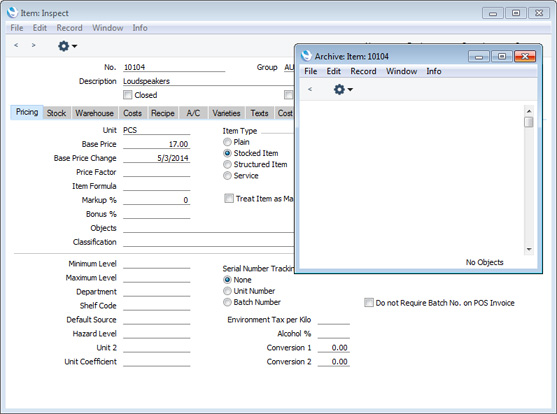This screenshot has width=557, height=414.
Task: Open the gear operations menu in Item window
Action: click(64, 46)
